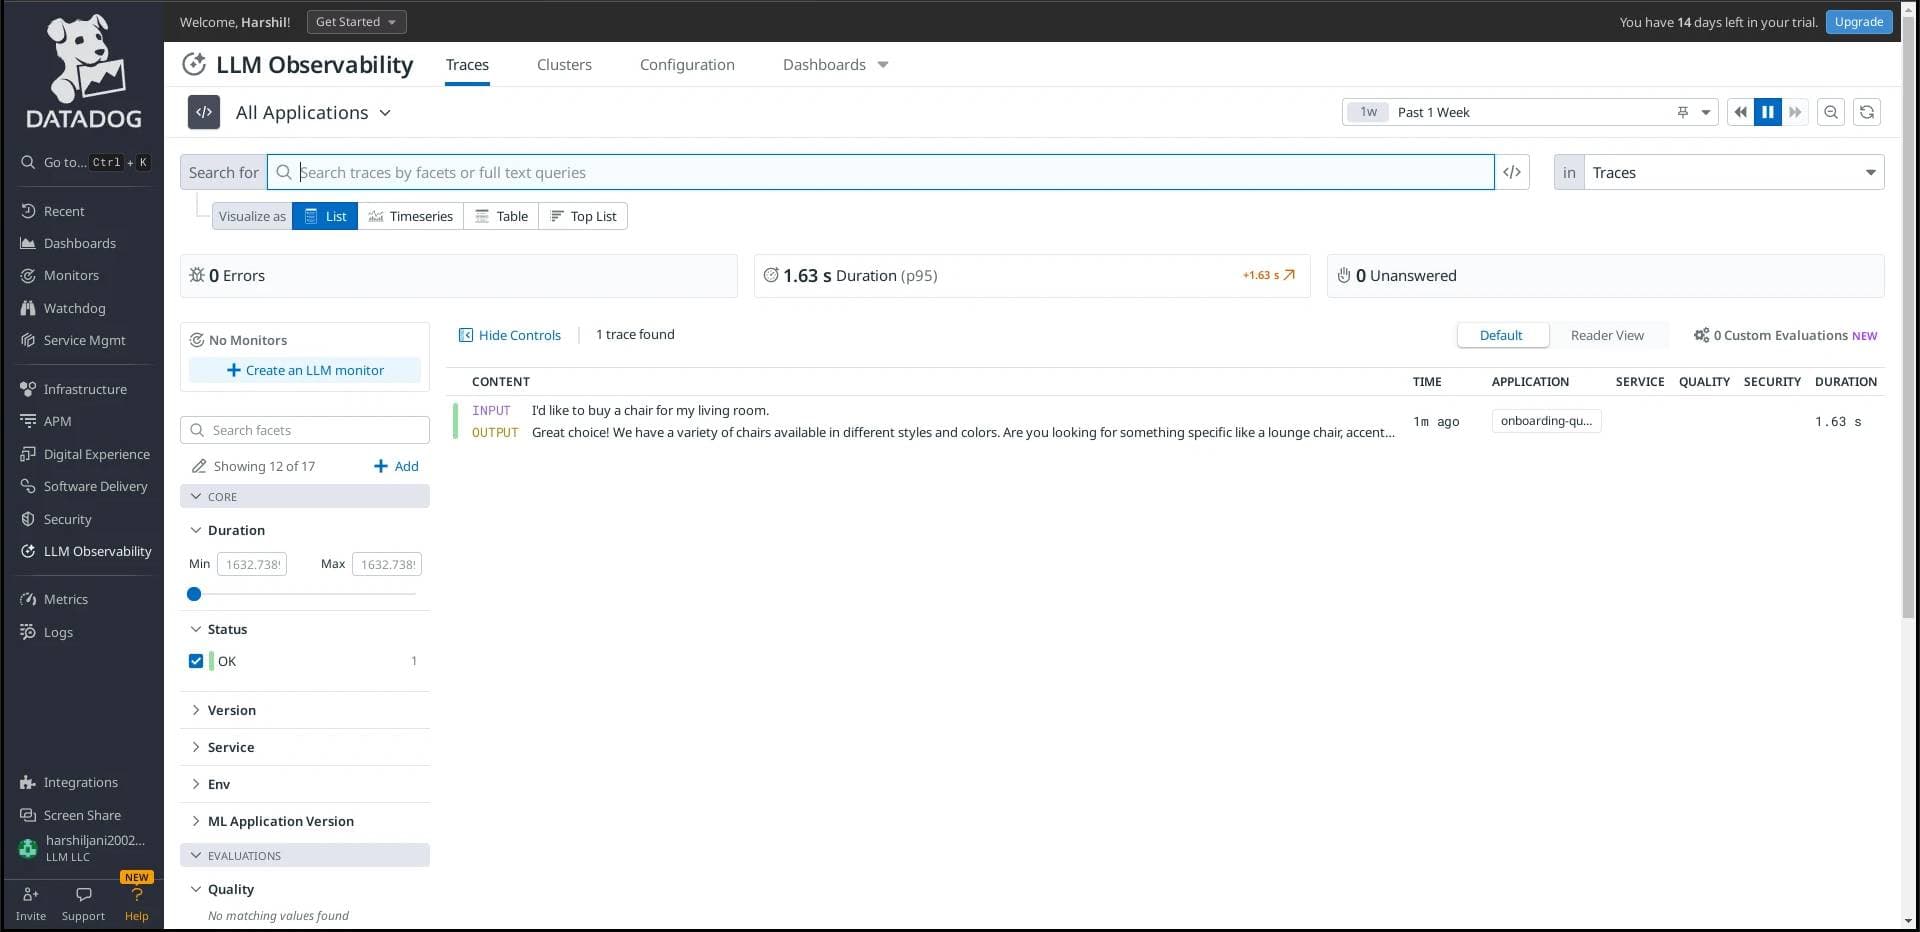This screenshot has width=1920, height=932.
Task: Open the All Applications dropdown
Action: point(313,112)
